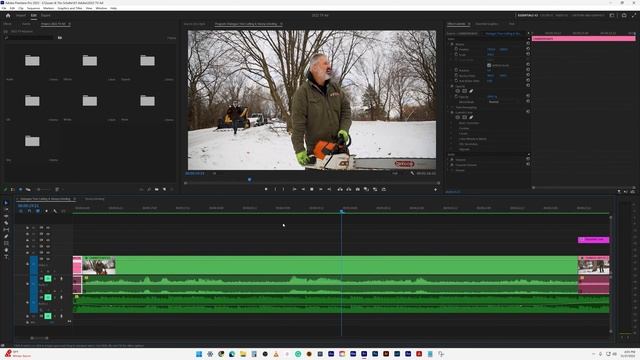This screenshot has width=640, height=360.
Task: Click the Program monitor playhead marker
Action: pos(249,180)
